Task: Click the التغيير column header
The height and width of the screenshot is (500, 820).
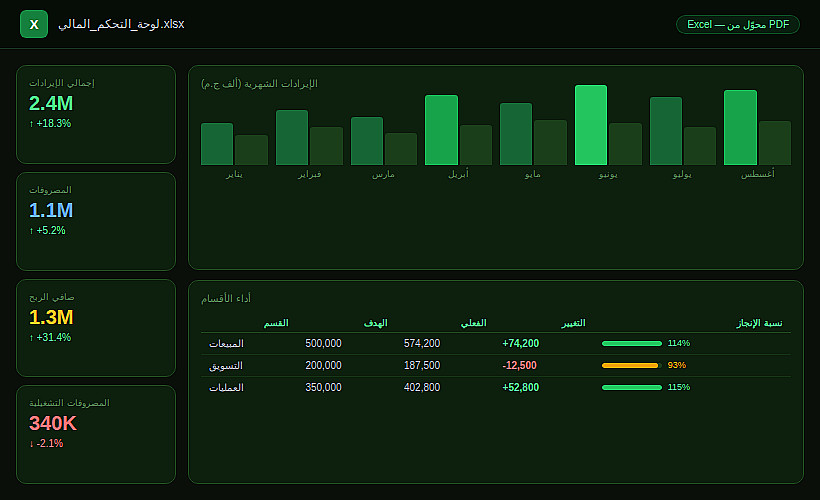Action: click(x=573, y=323)
